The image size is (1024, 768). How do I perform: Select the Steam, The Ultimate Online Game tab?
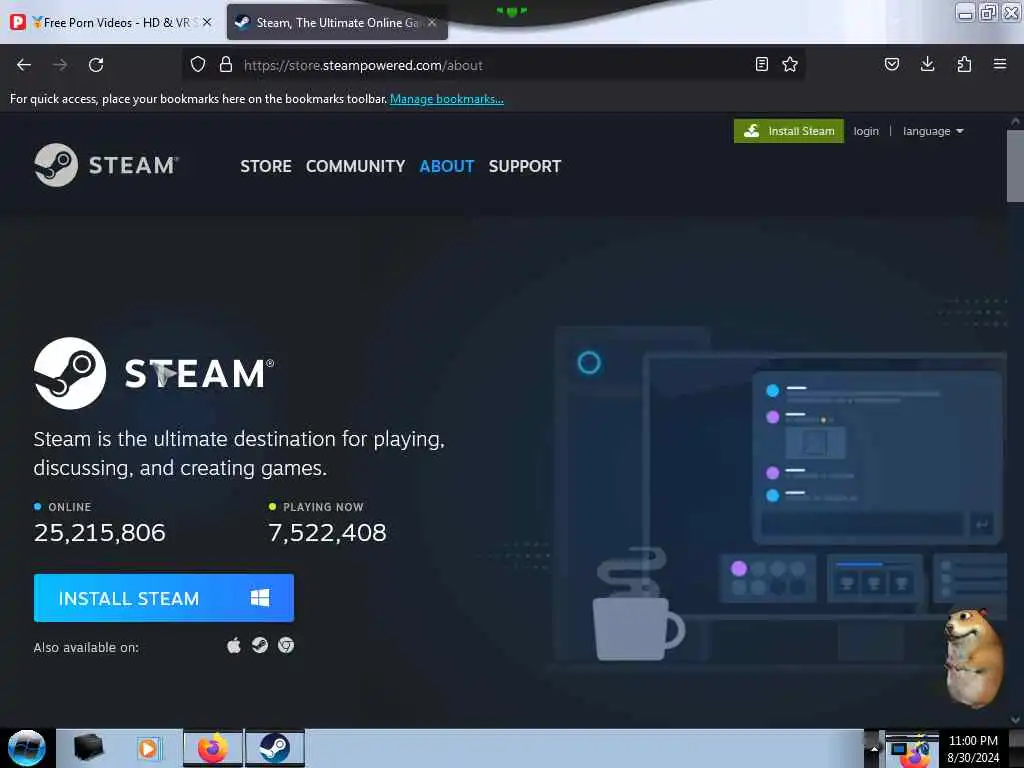pyautogui.click(x=338, y=22)
